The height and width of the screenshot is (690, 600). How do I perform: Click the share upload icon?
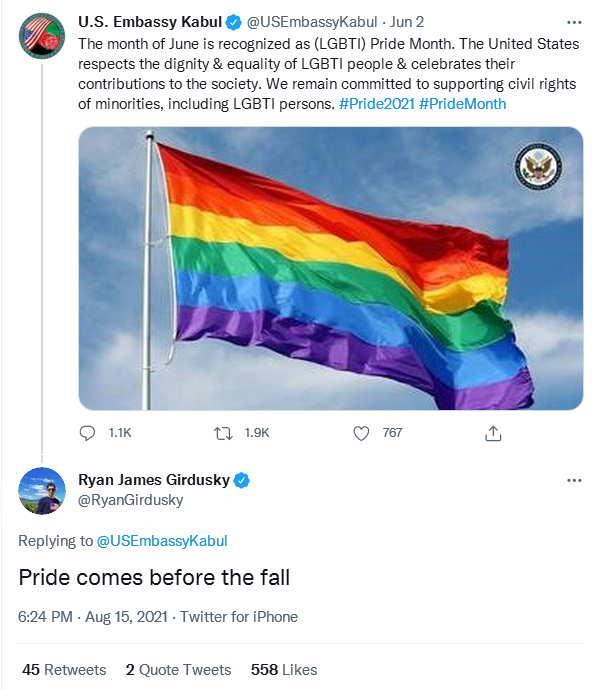tap(492, 433)
